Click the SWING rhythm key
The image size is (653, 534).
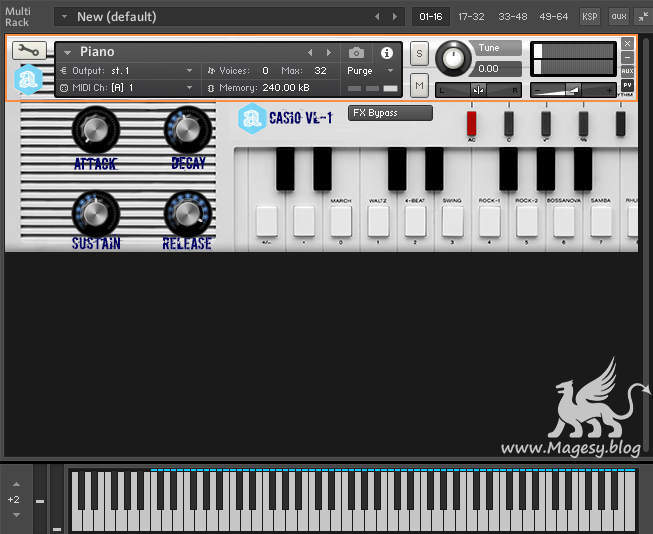452,221
